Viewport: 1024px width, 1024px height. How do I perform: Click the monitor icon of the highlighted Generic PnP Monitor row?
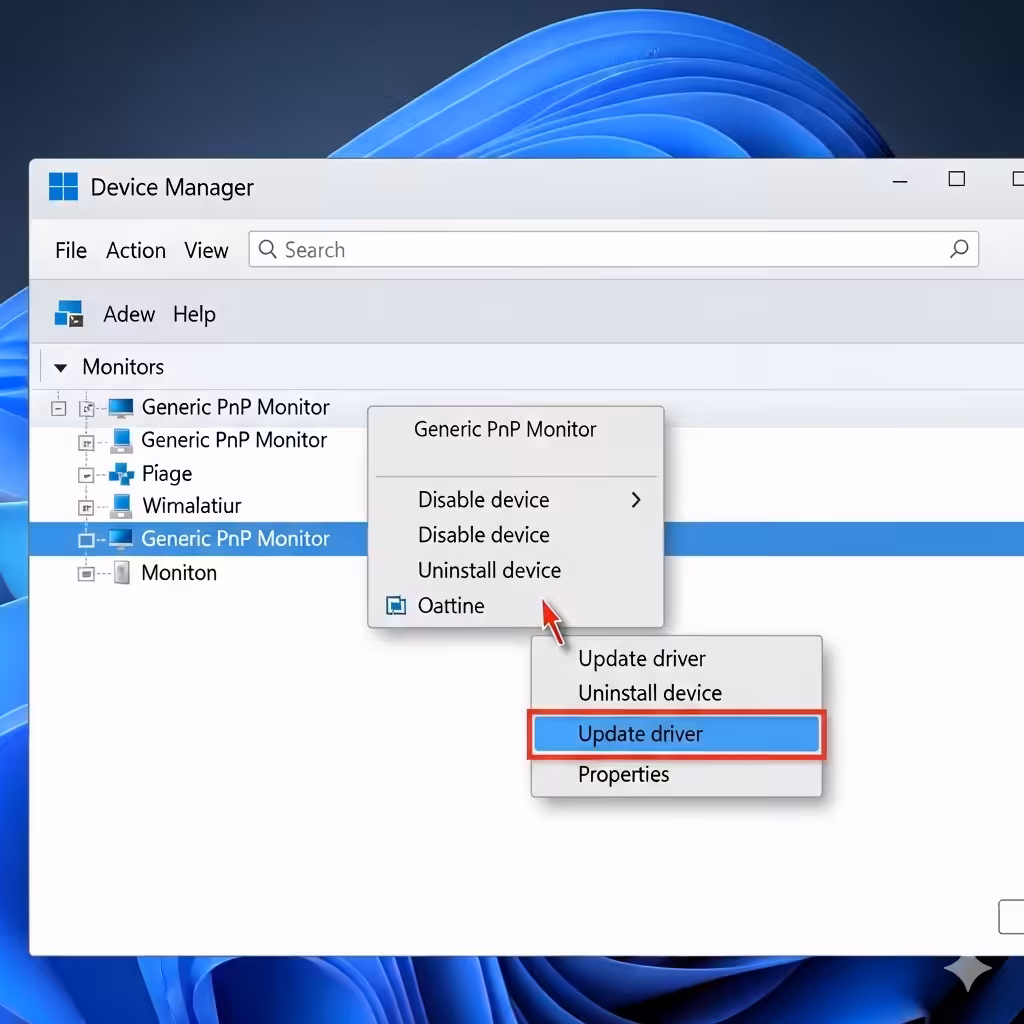121,539
